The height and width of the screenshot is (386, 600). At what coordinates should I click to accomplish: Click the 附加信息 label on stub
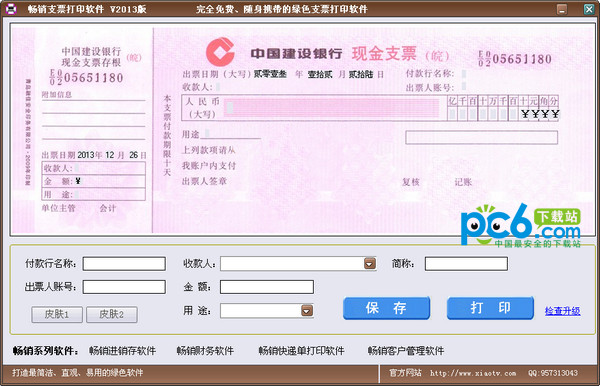tap(57, 94)
